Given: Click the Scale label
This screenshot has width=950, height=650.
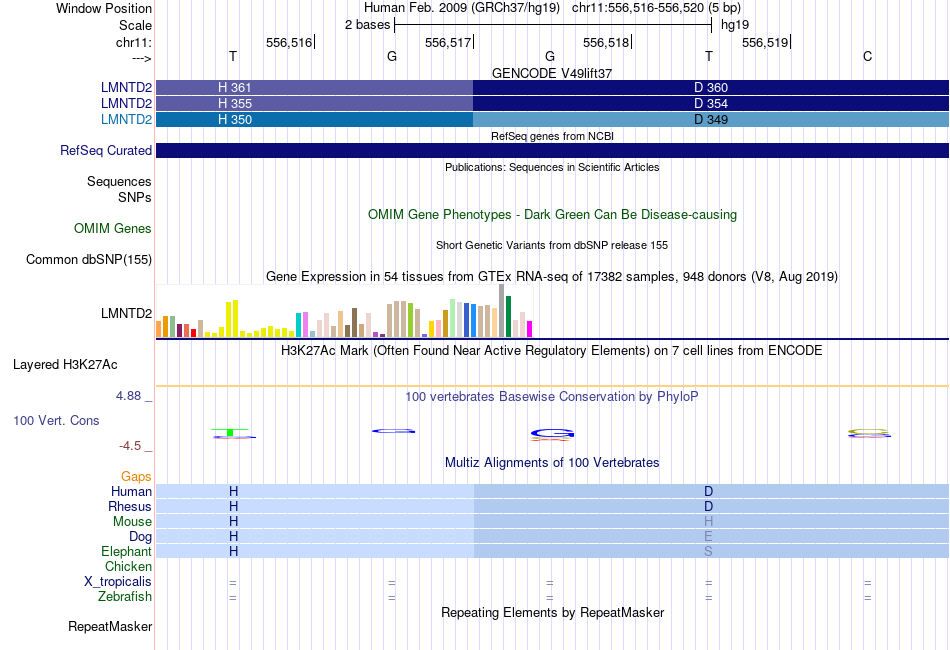Looking at the screenshot, I should (135, 25).
